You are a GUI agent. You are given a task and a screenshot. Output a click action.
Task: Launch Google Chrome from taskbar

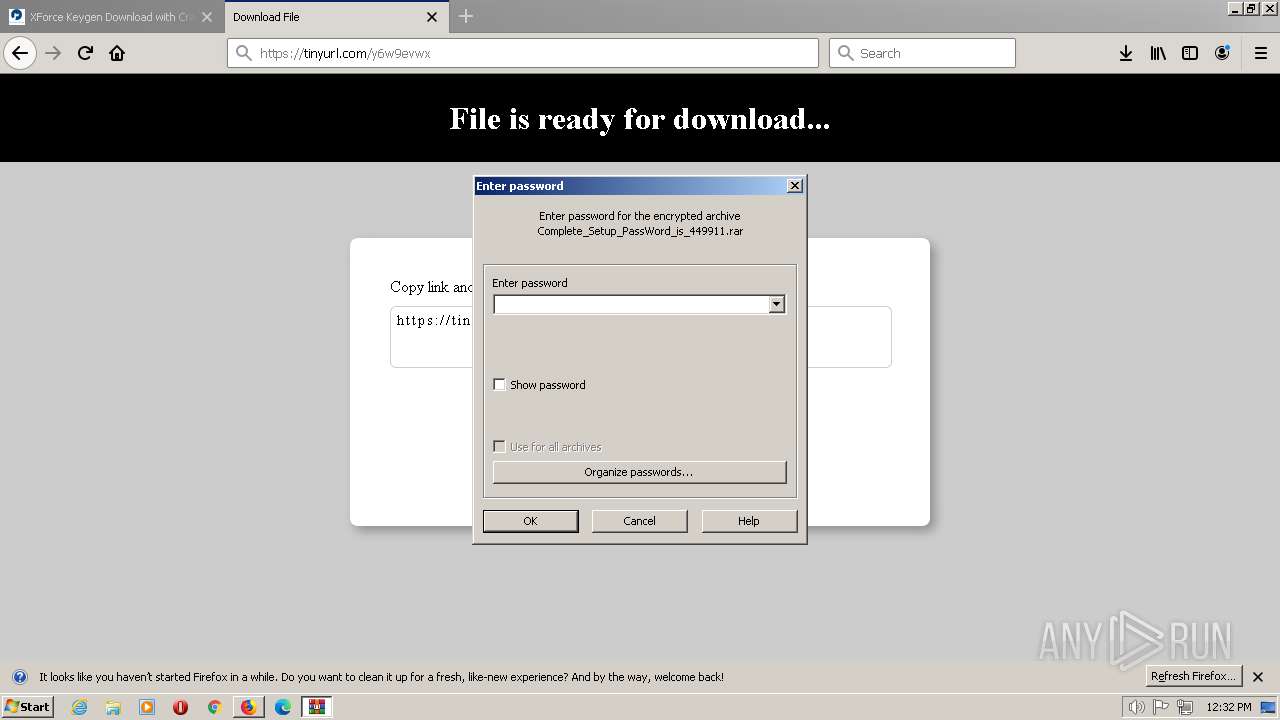tap(214, 707)
